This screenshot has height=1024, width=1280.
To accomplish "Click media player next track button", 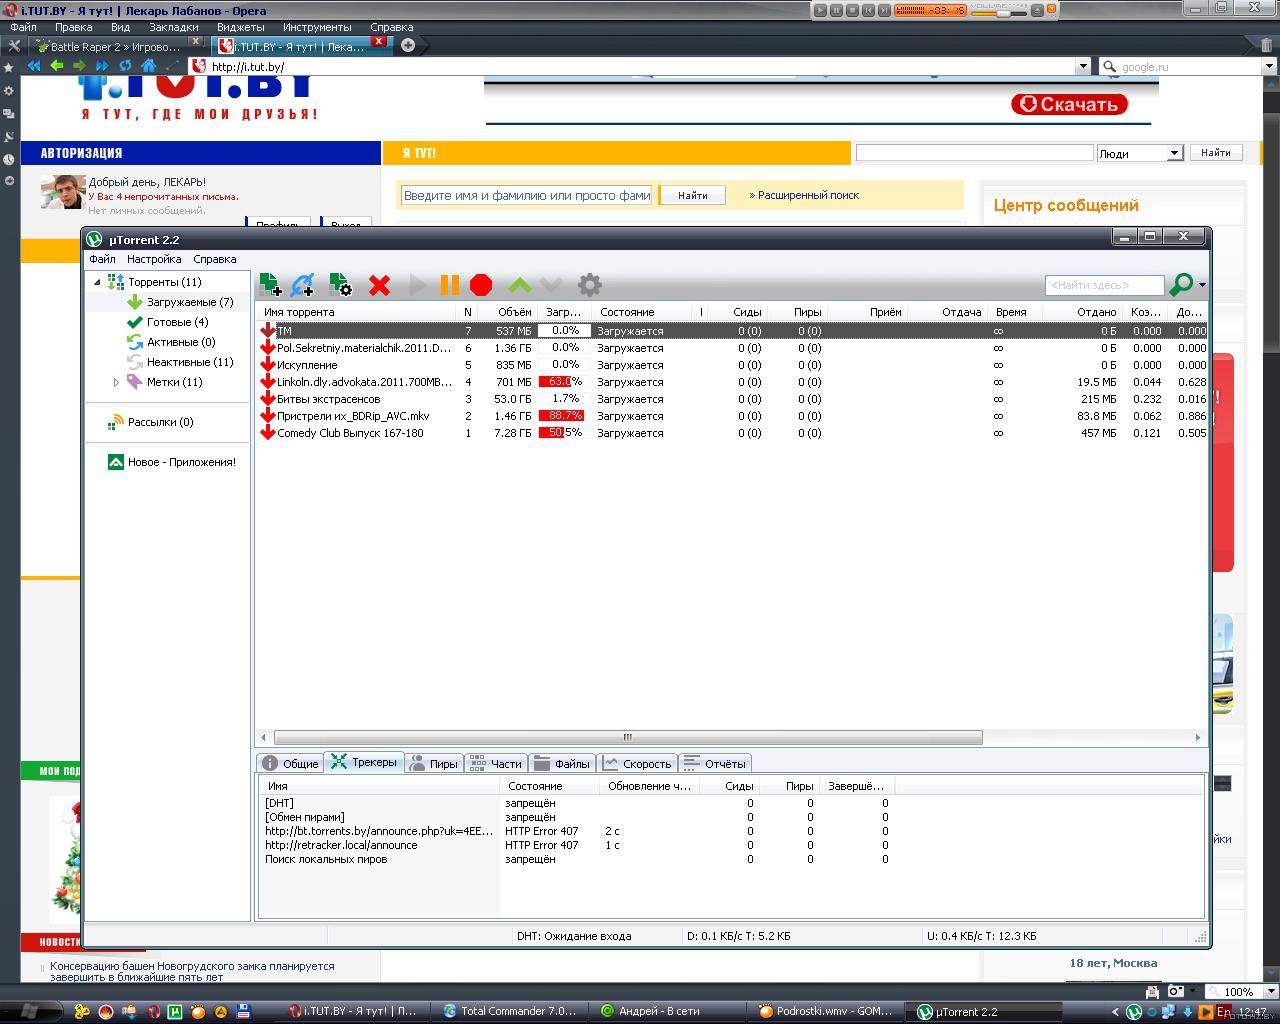I will [x=885, y=10].
